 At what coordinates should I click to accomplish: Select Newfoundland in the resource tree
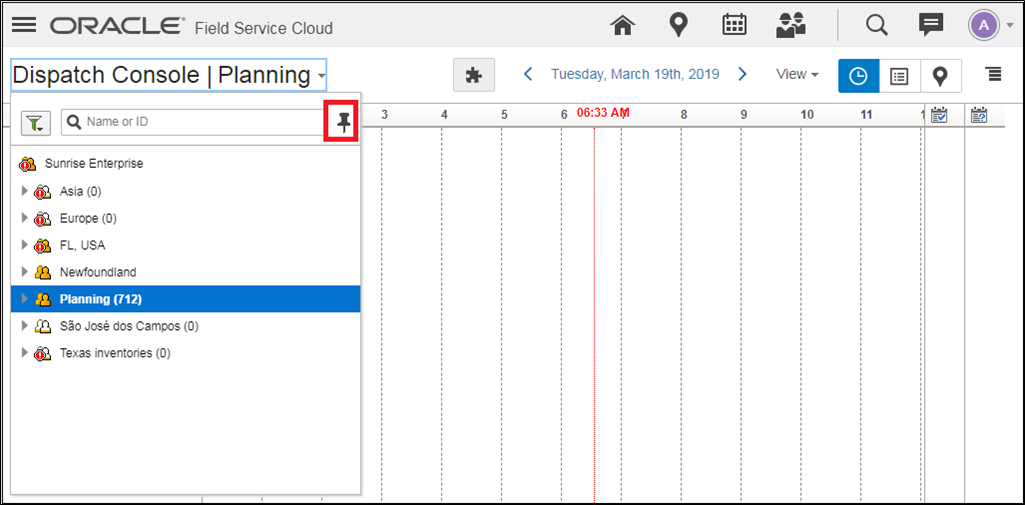coord(97,272)
